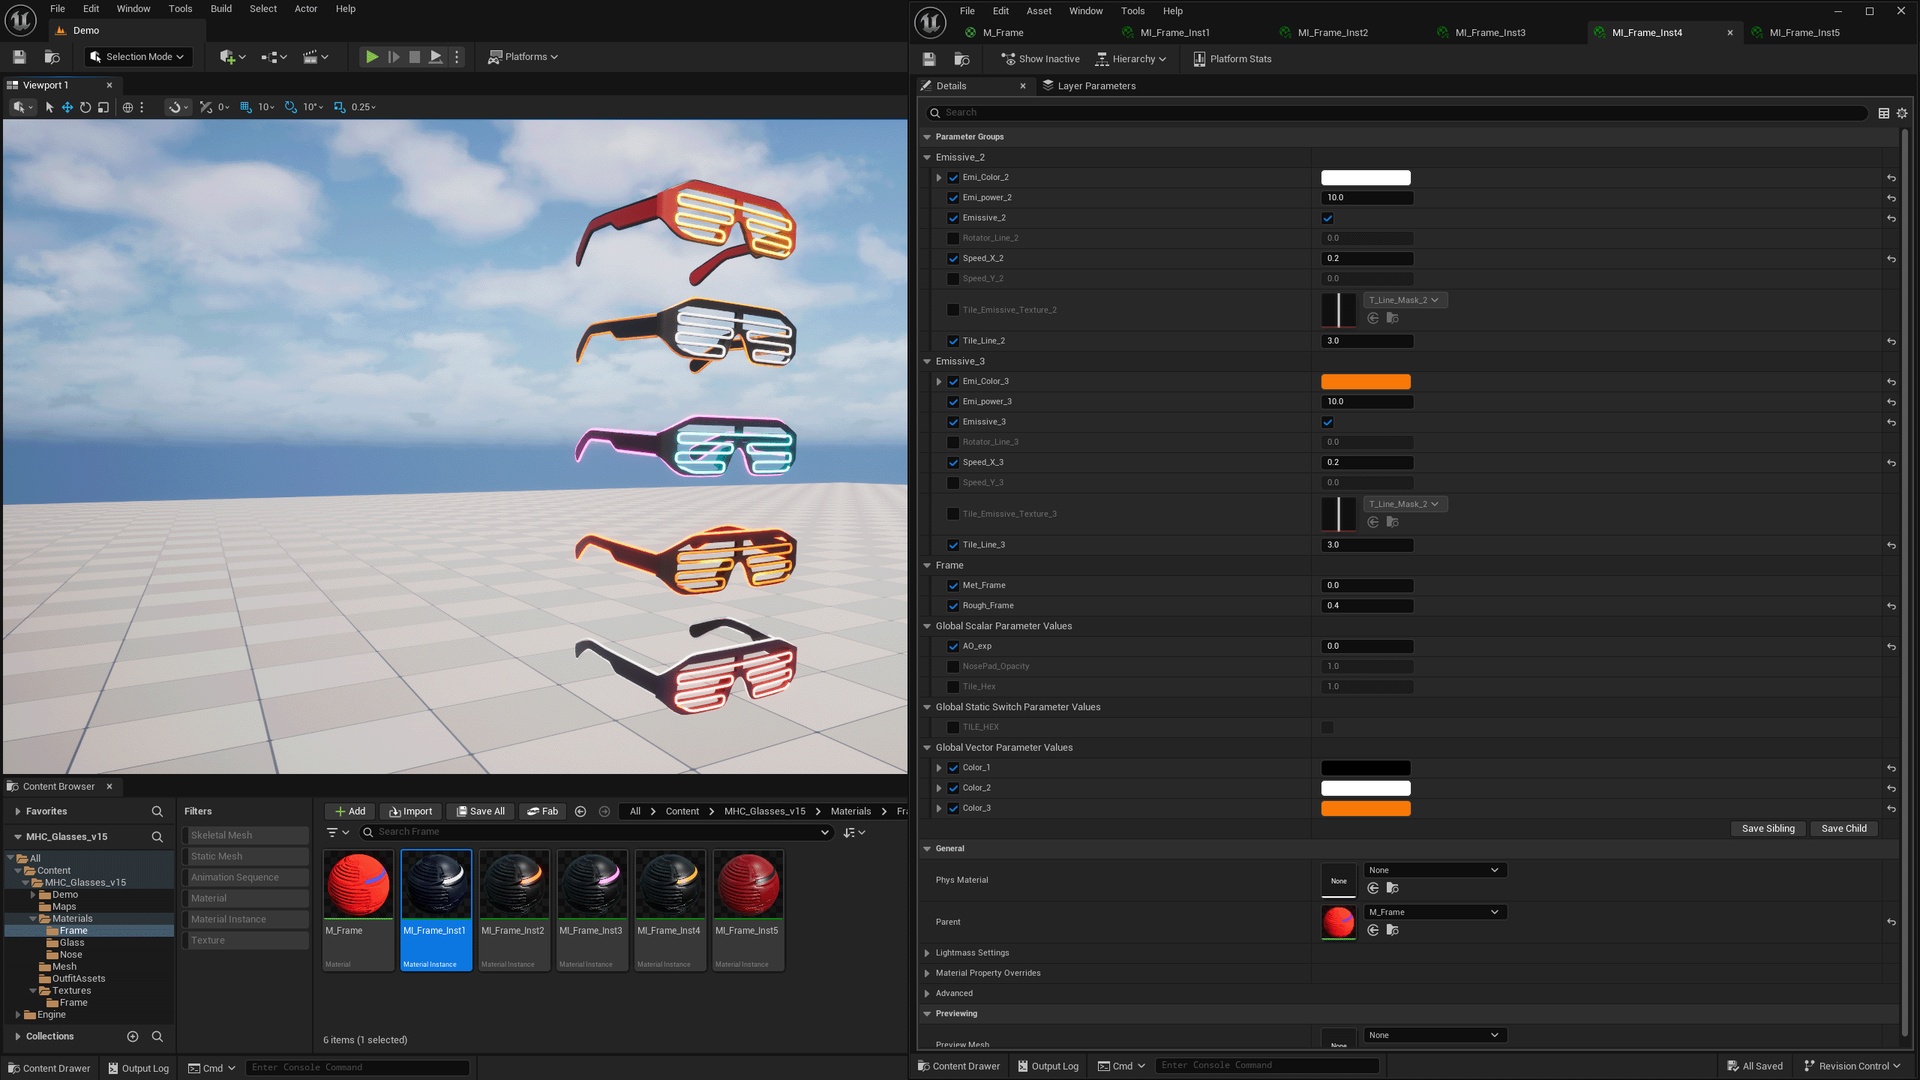The width and height of the screenshot is (1920, 1080).
Task: Expand the Lightmass Settings section
Action: click(x=927, y=953)
